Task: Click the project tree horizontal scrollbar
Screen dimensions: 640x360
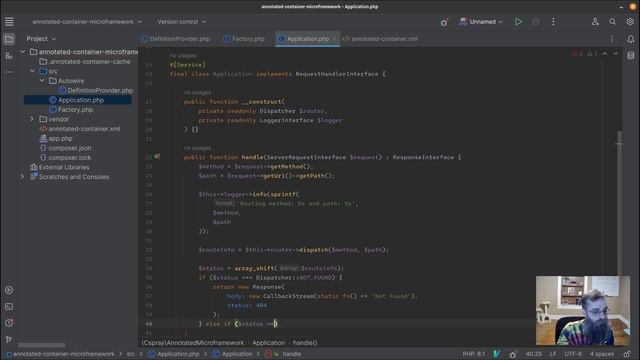Action: 41,345
